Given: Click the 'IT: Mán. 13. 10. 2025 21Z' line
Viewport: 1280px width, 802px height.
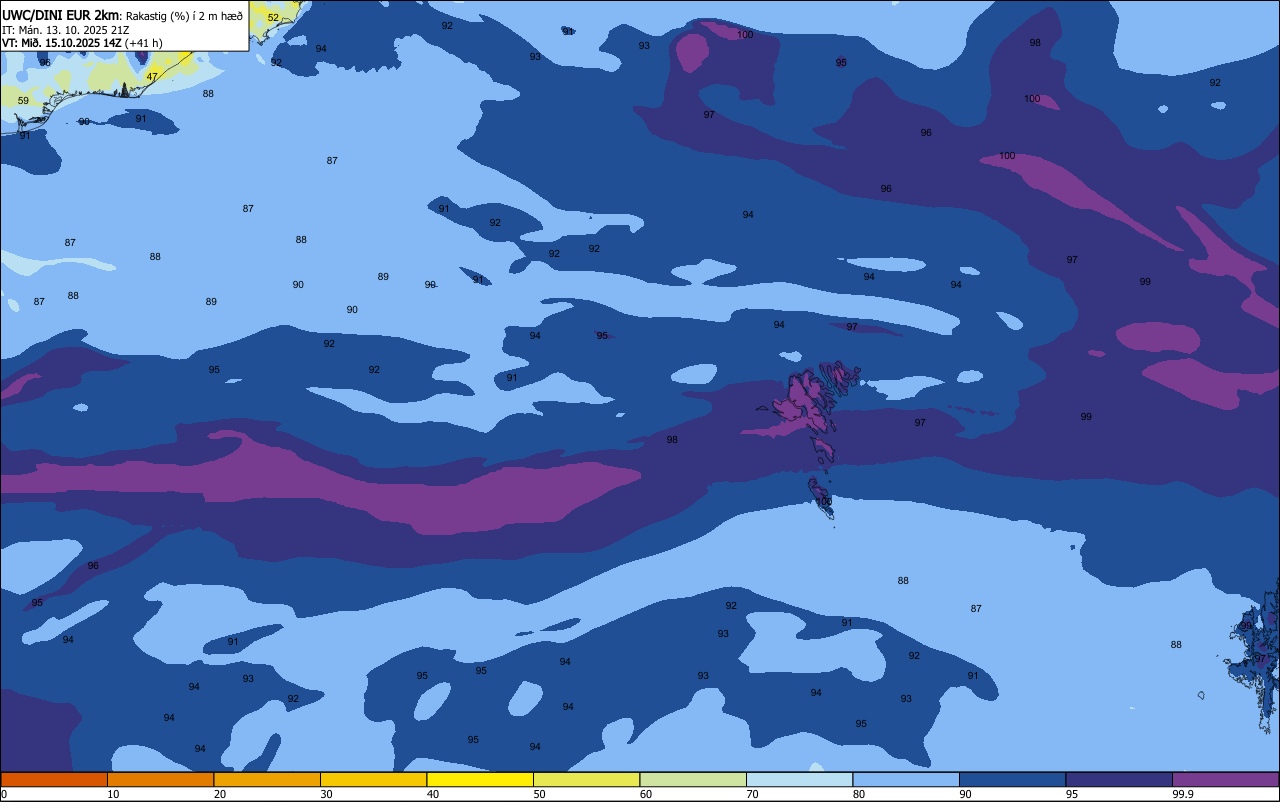Looking at the screenshot, I should tap(65, 29).
